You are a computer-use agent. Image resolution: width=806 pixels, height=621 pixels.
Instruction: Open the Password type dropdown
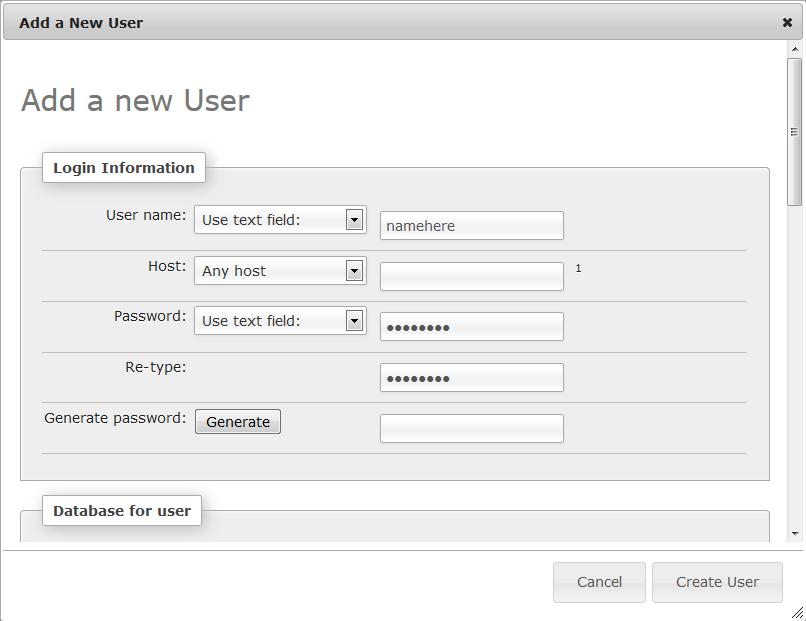coord(280,321)
